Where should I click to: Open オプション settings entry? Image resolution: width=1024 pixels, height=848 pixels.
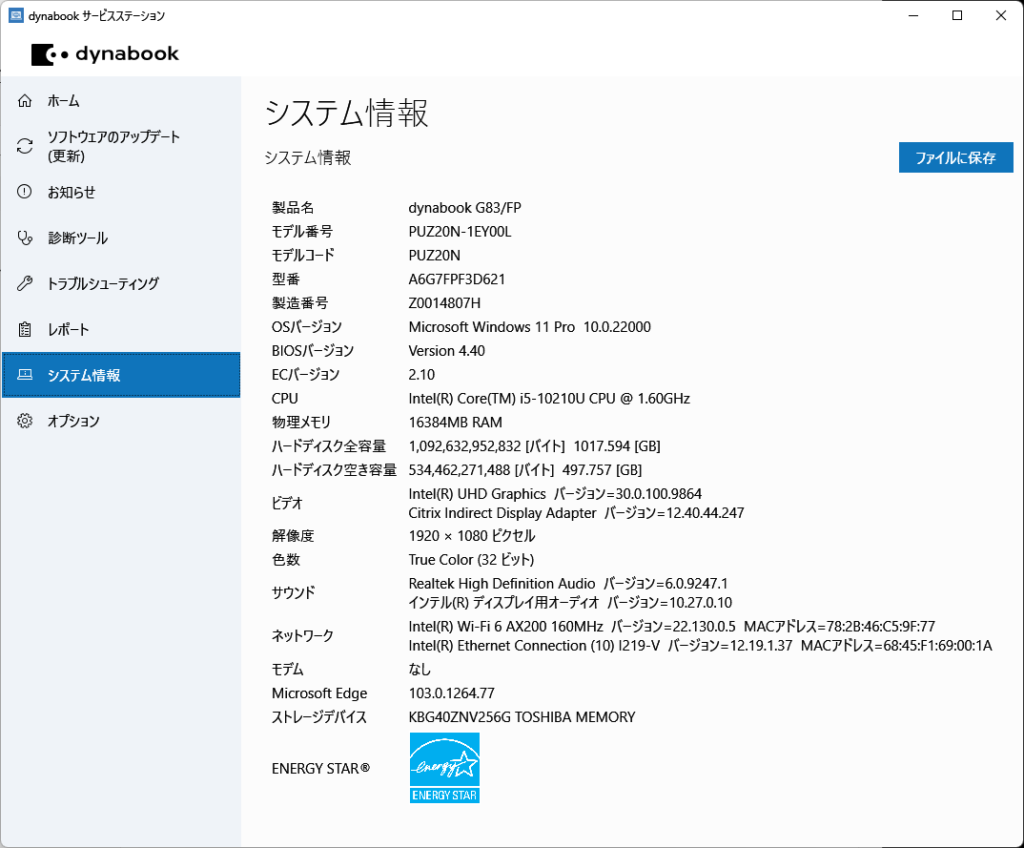(x=121, y=421)
